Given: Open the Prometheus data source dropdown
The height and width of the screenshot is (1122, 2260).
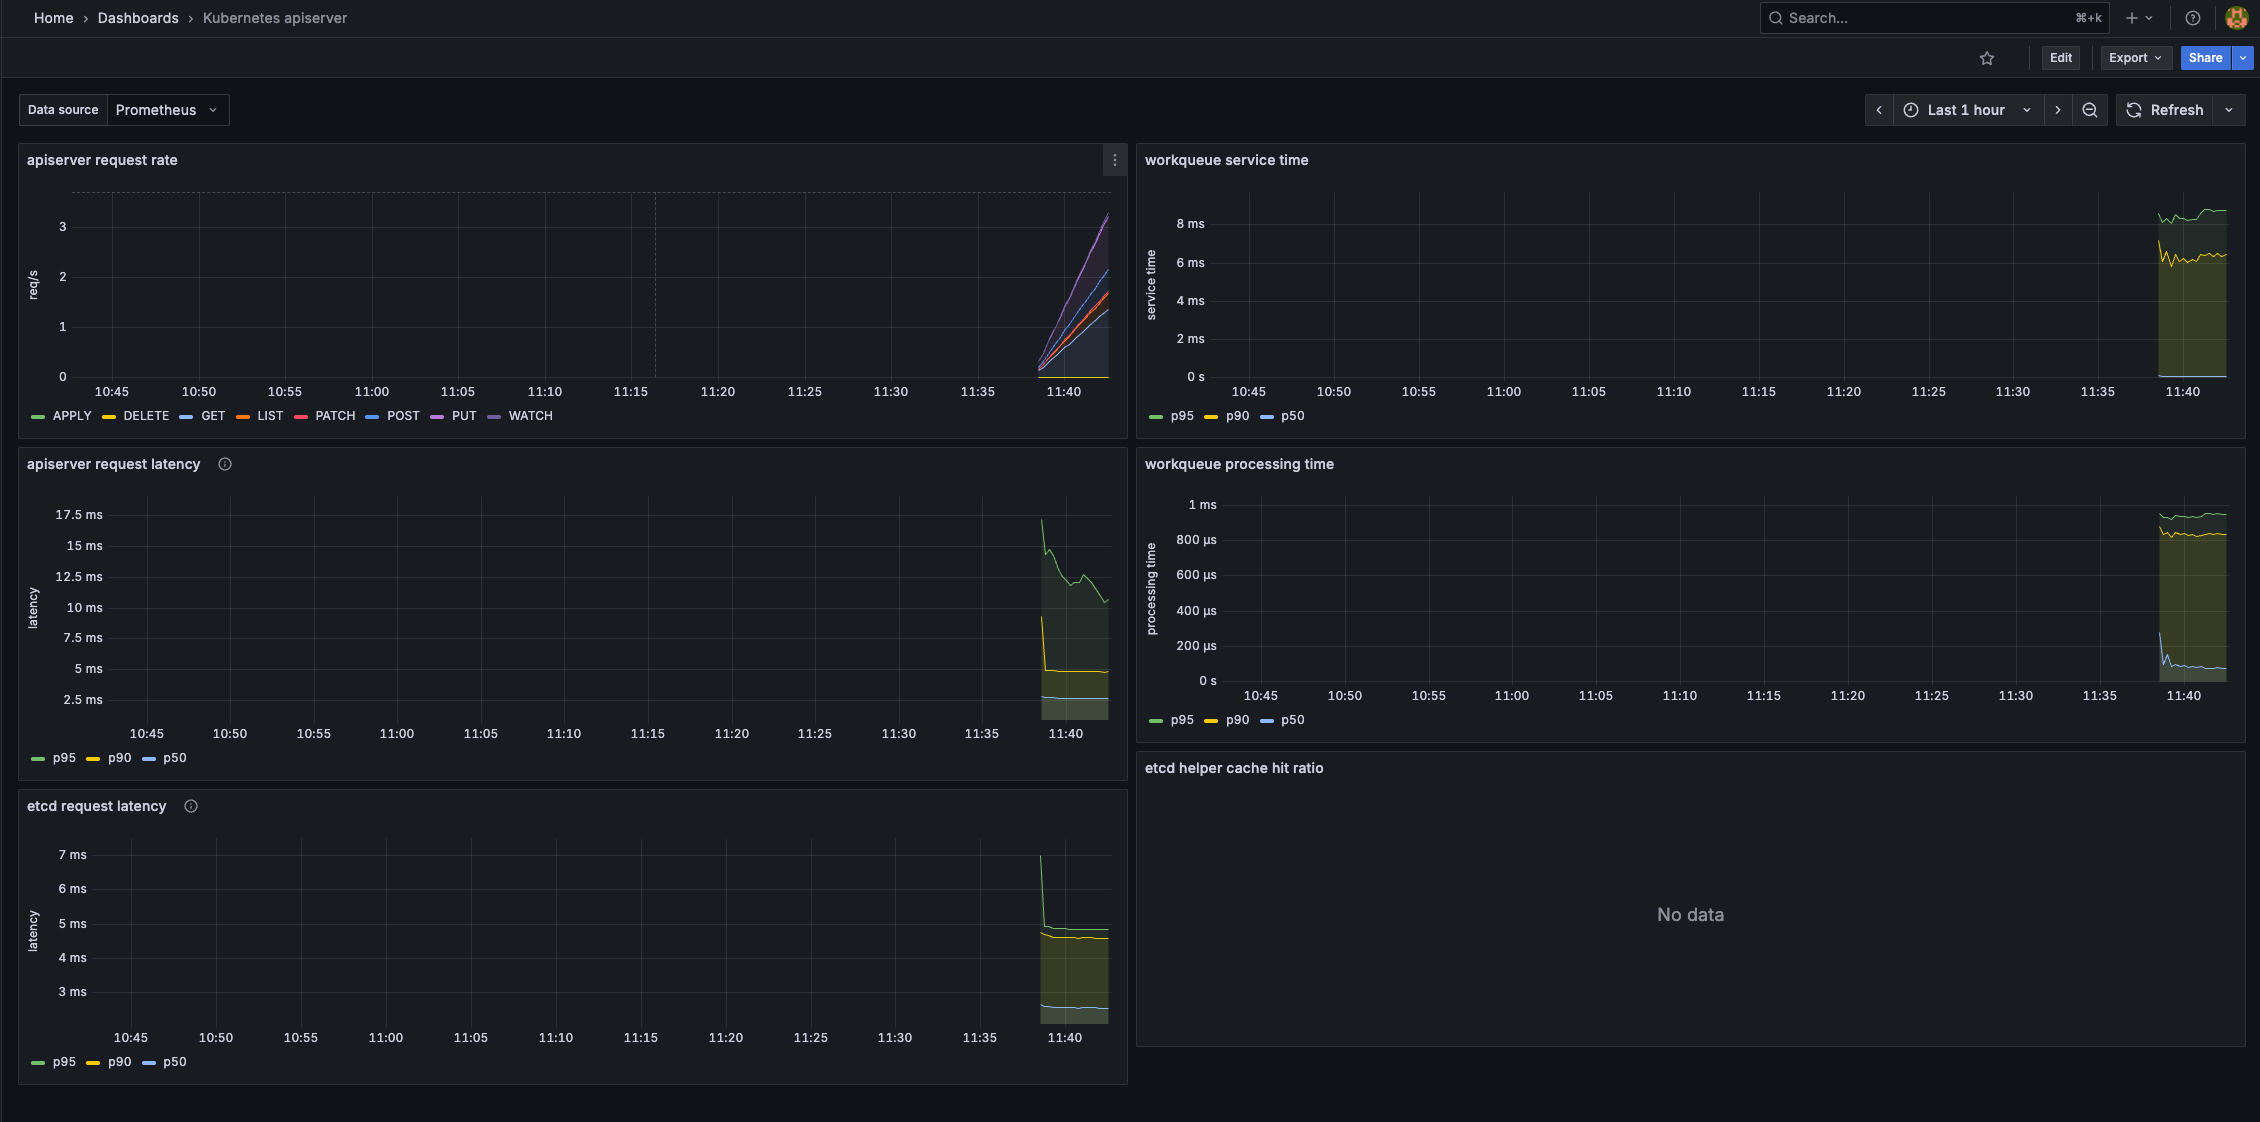Looking at the screenshot, I should [x=167, y=110].
